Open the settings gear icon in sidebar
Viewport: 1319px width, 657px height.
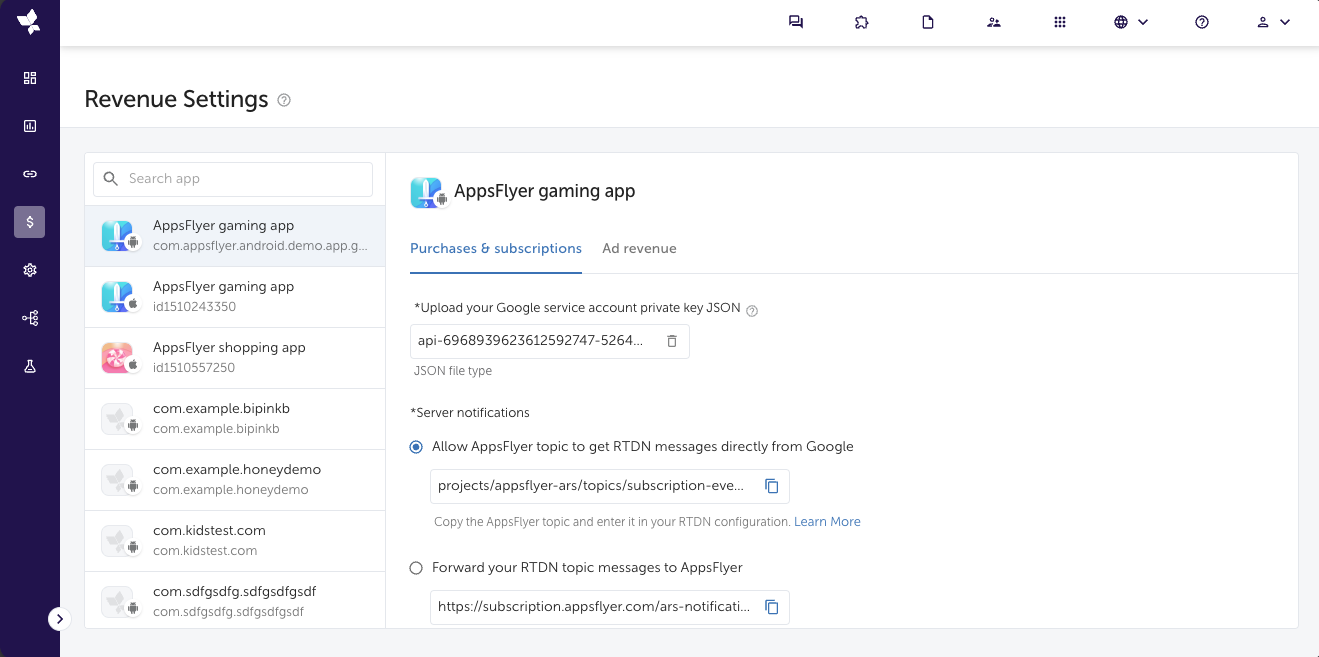coord(30,270)
